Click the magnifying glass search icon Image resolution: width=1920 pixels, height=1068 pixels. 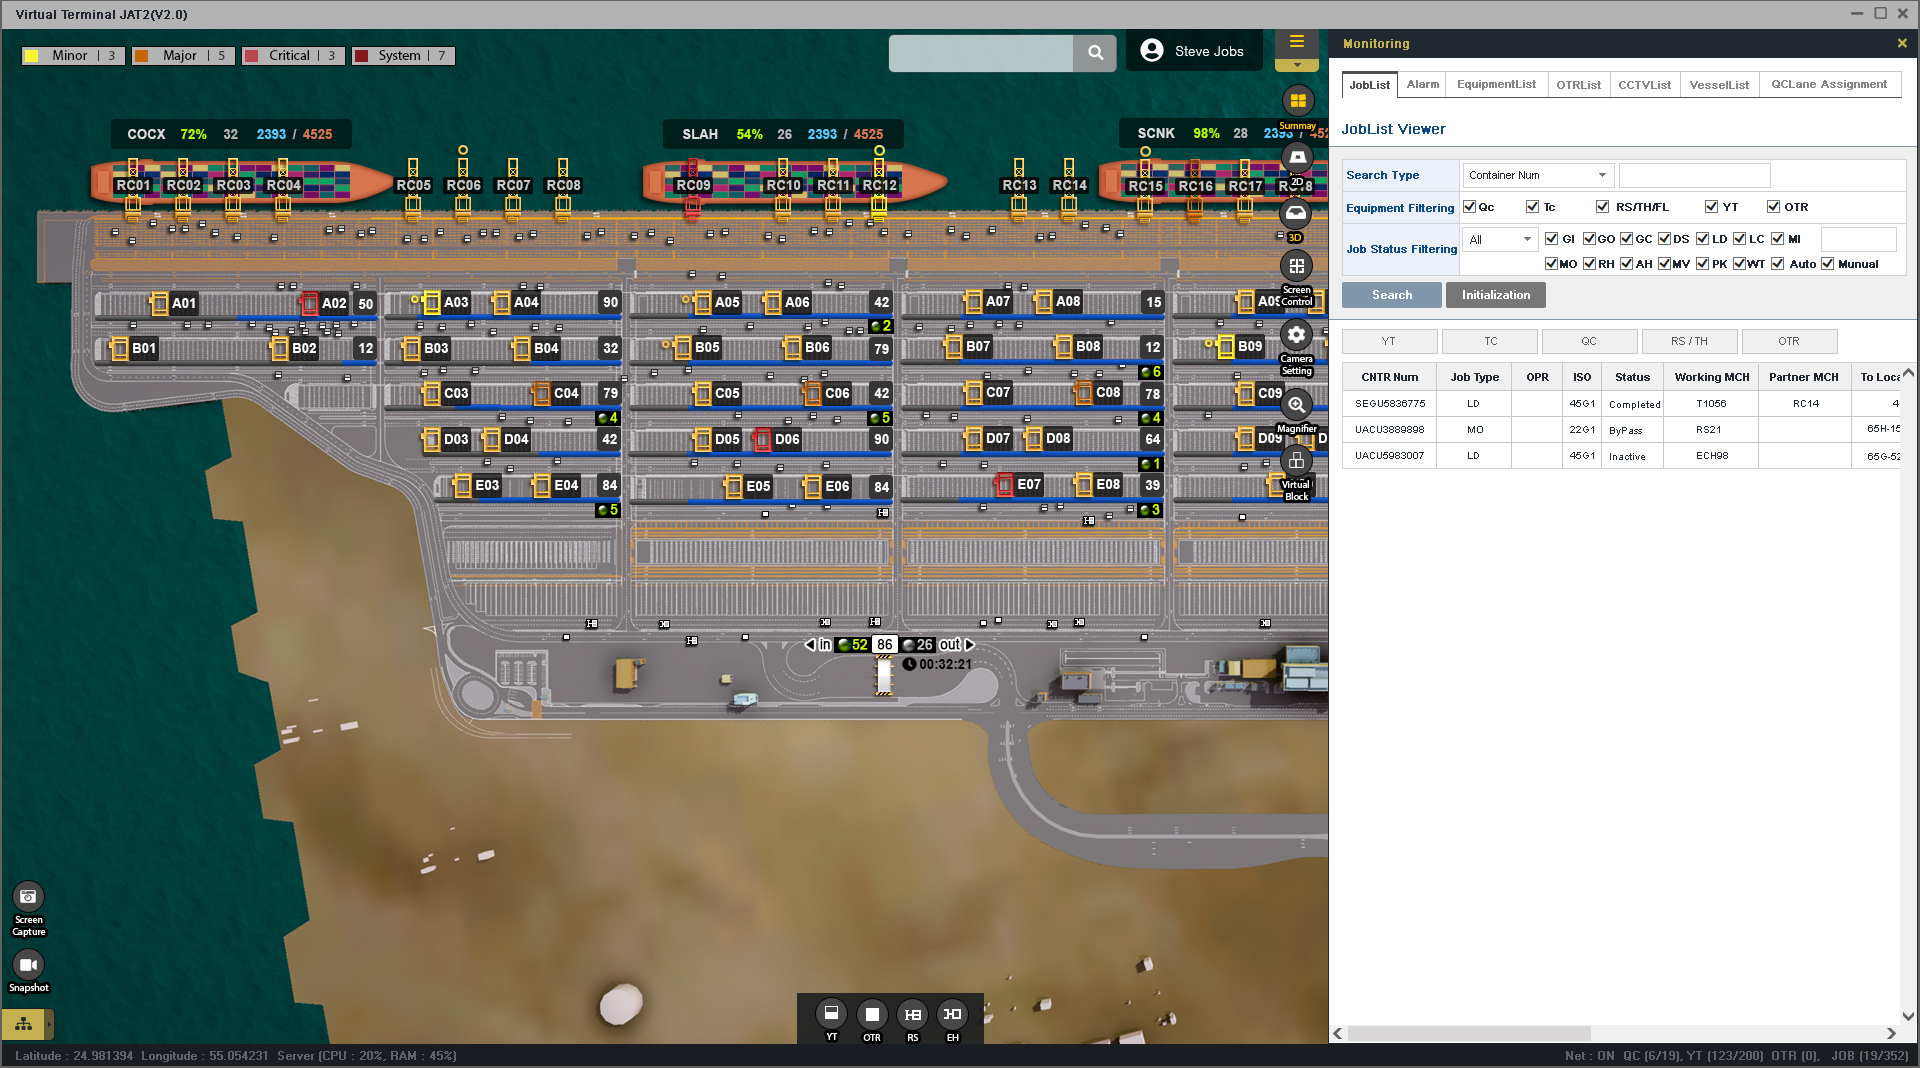tap(1095, 53)
